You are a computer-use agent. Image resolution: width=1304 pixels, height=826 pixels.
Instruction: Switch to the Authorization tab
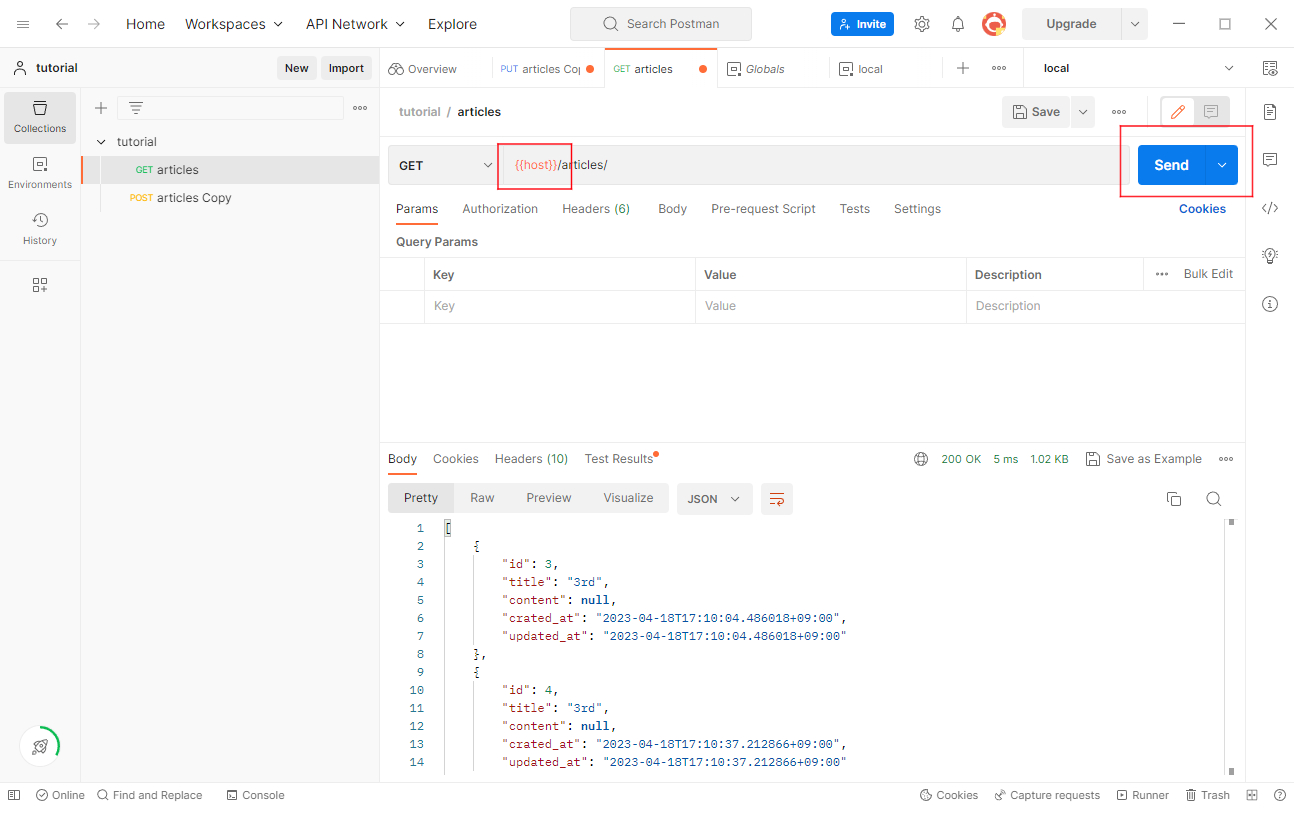pyautogui.click(x=500, y=209)
